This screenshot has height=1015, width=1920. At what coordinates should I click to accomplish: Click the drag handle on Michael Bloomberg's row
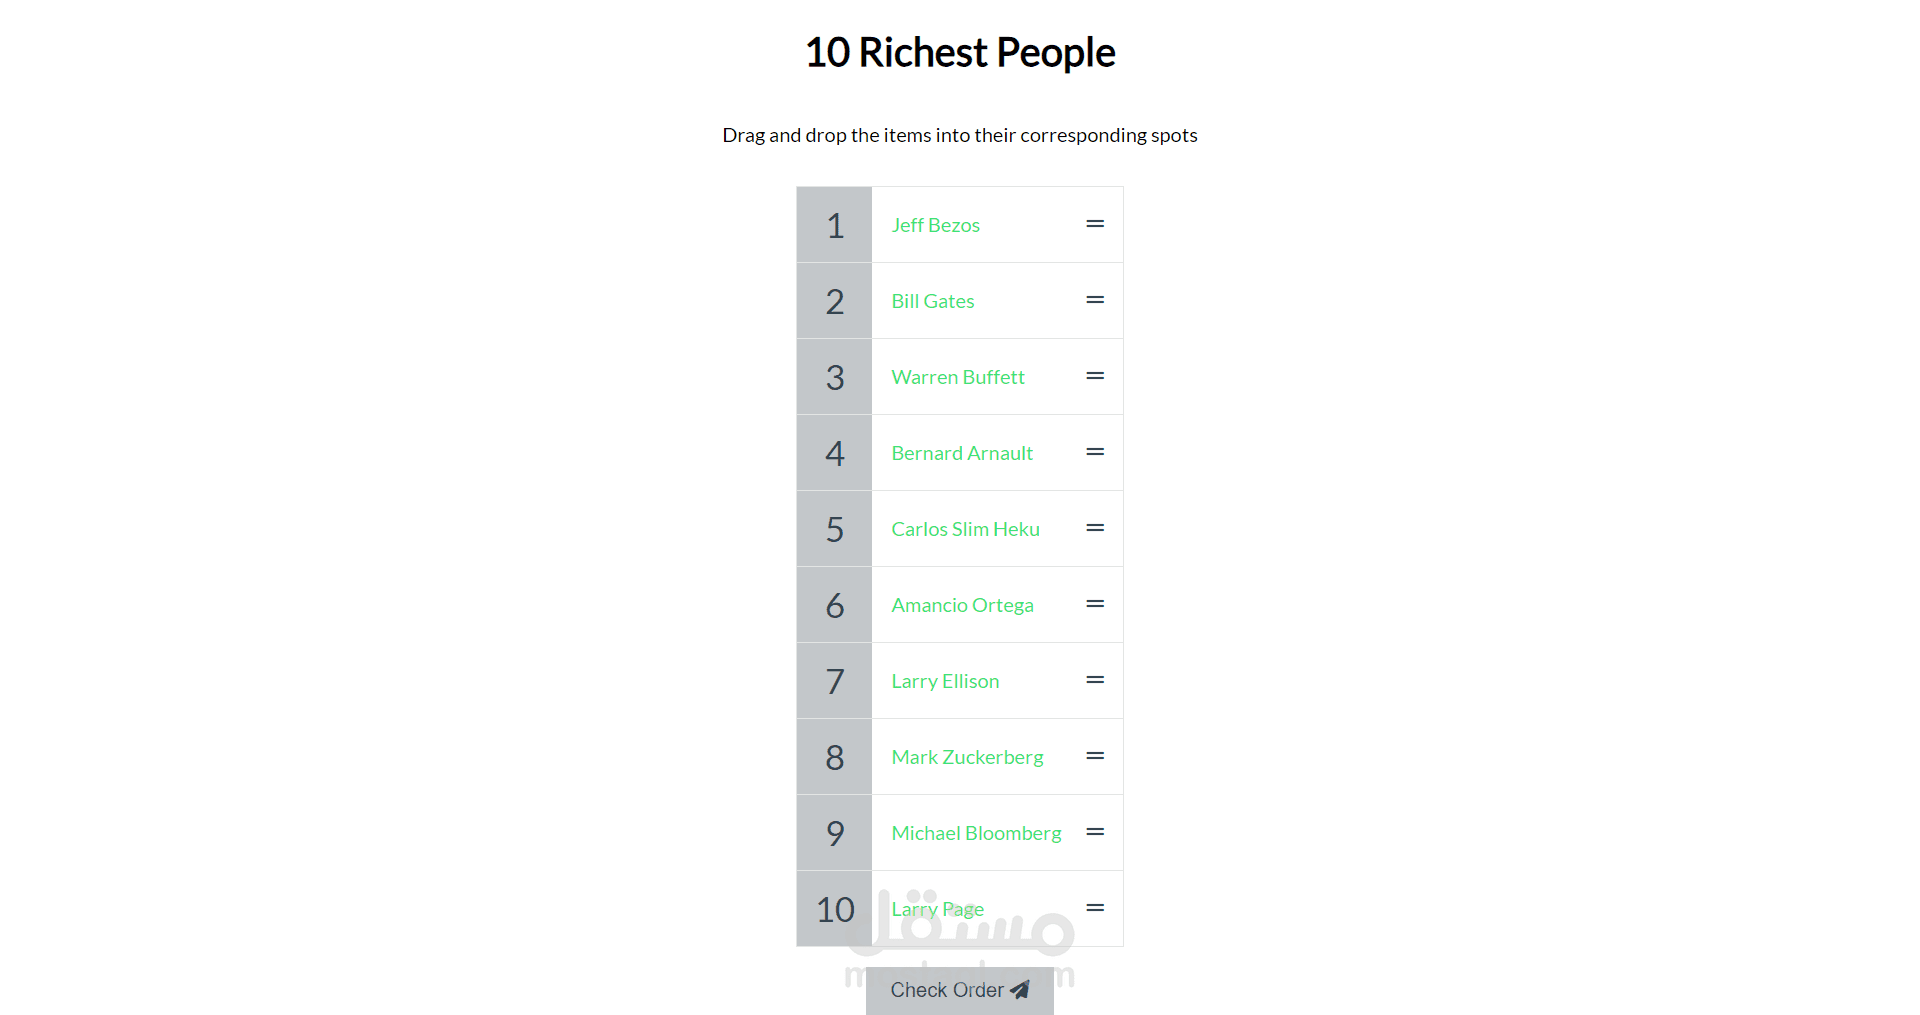pos(1095,832)
